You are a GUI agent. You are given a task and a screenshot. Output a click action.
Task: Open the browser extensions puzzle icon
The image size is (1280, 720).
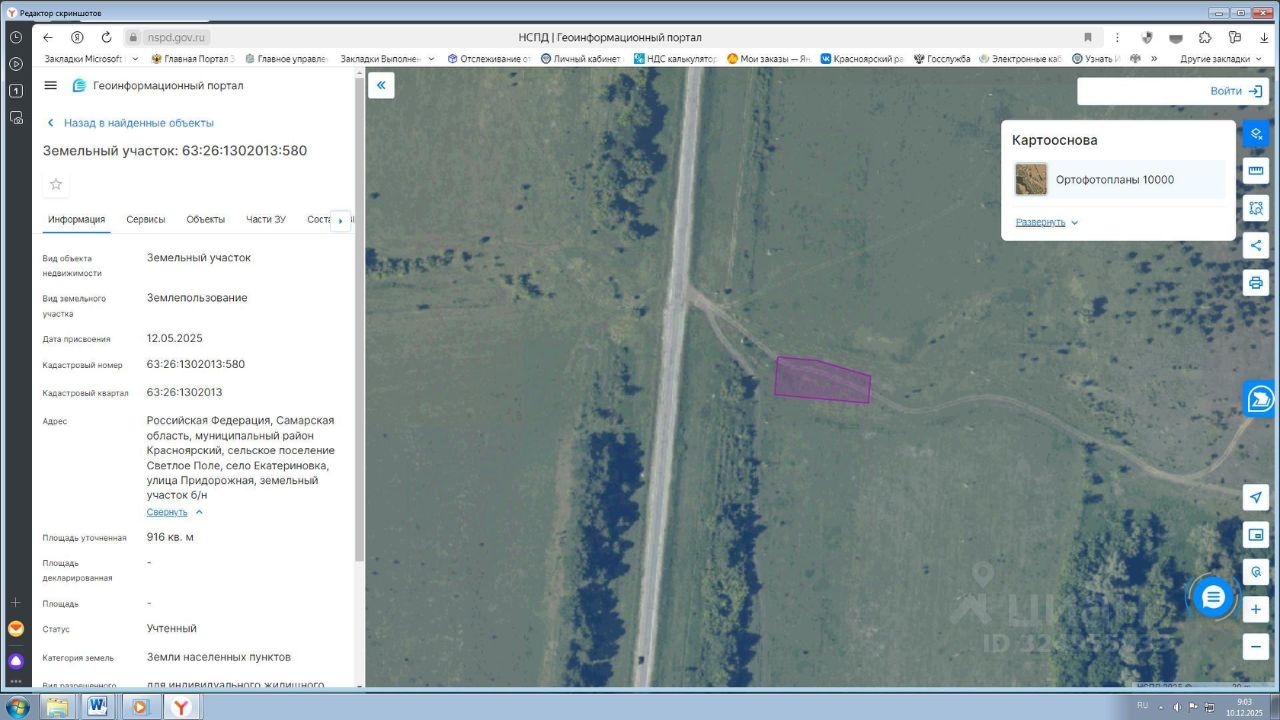pos(1205,37)
